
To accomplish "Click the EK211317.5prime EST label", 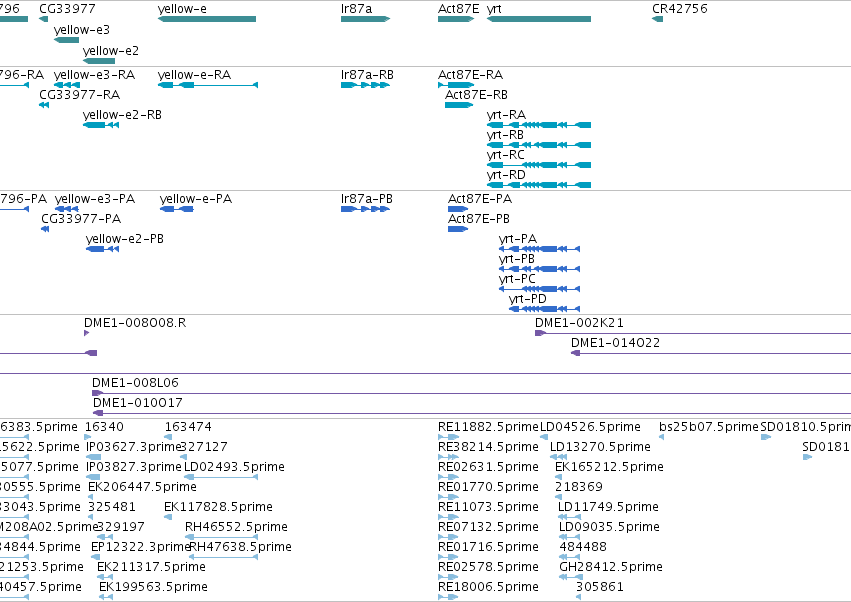I will 151,568.
